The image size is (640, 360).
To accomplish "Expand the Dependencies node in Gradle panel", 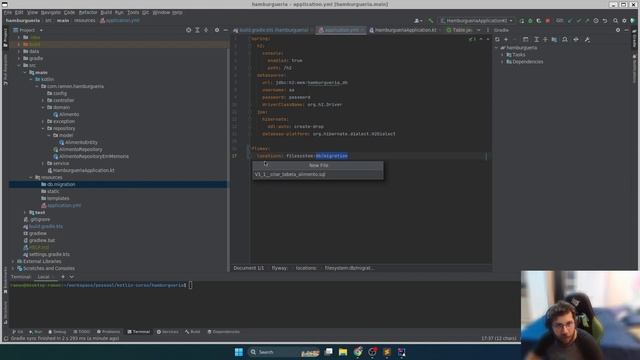I will [502, 62].
